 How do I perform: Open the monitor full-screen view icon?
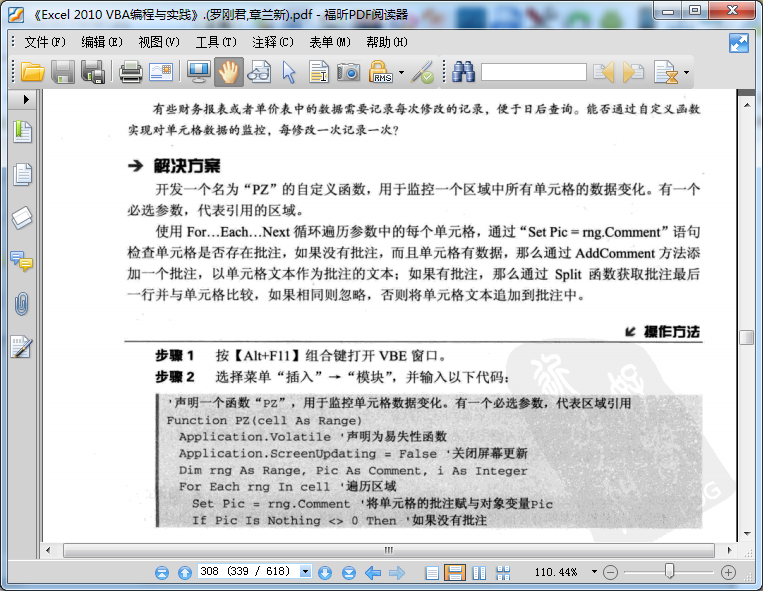199,72
